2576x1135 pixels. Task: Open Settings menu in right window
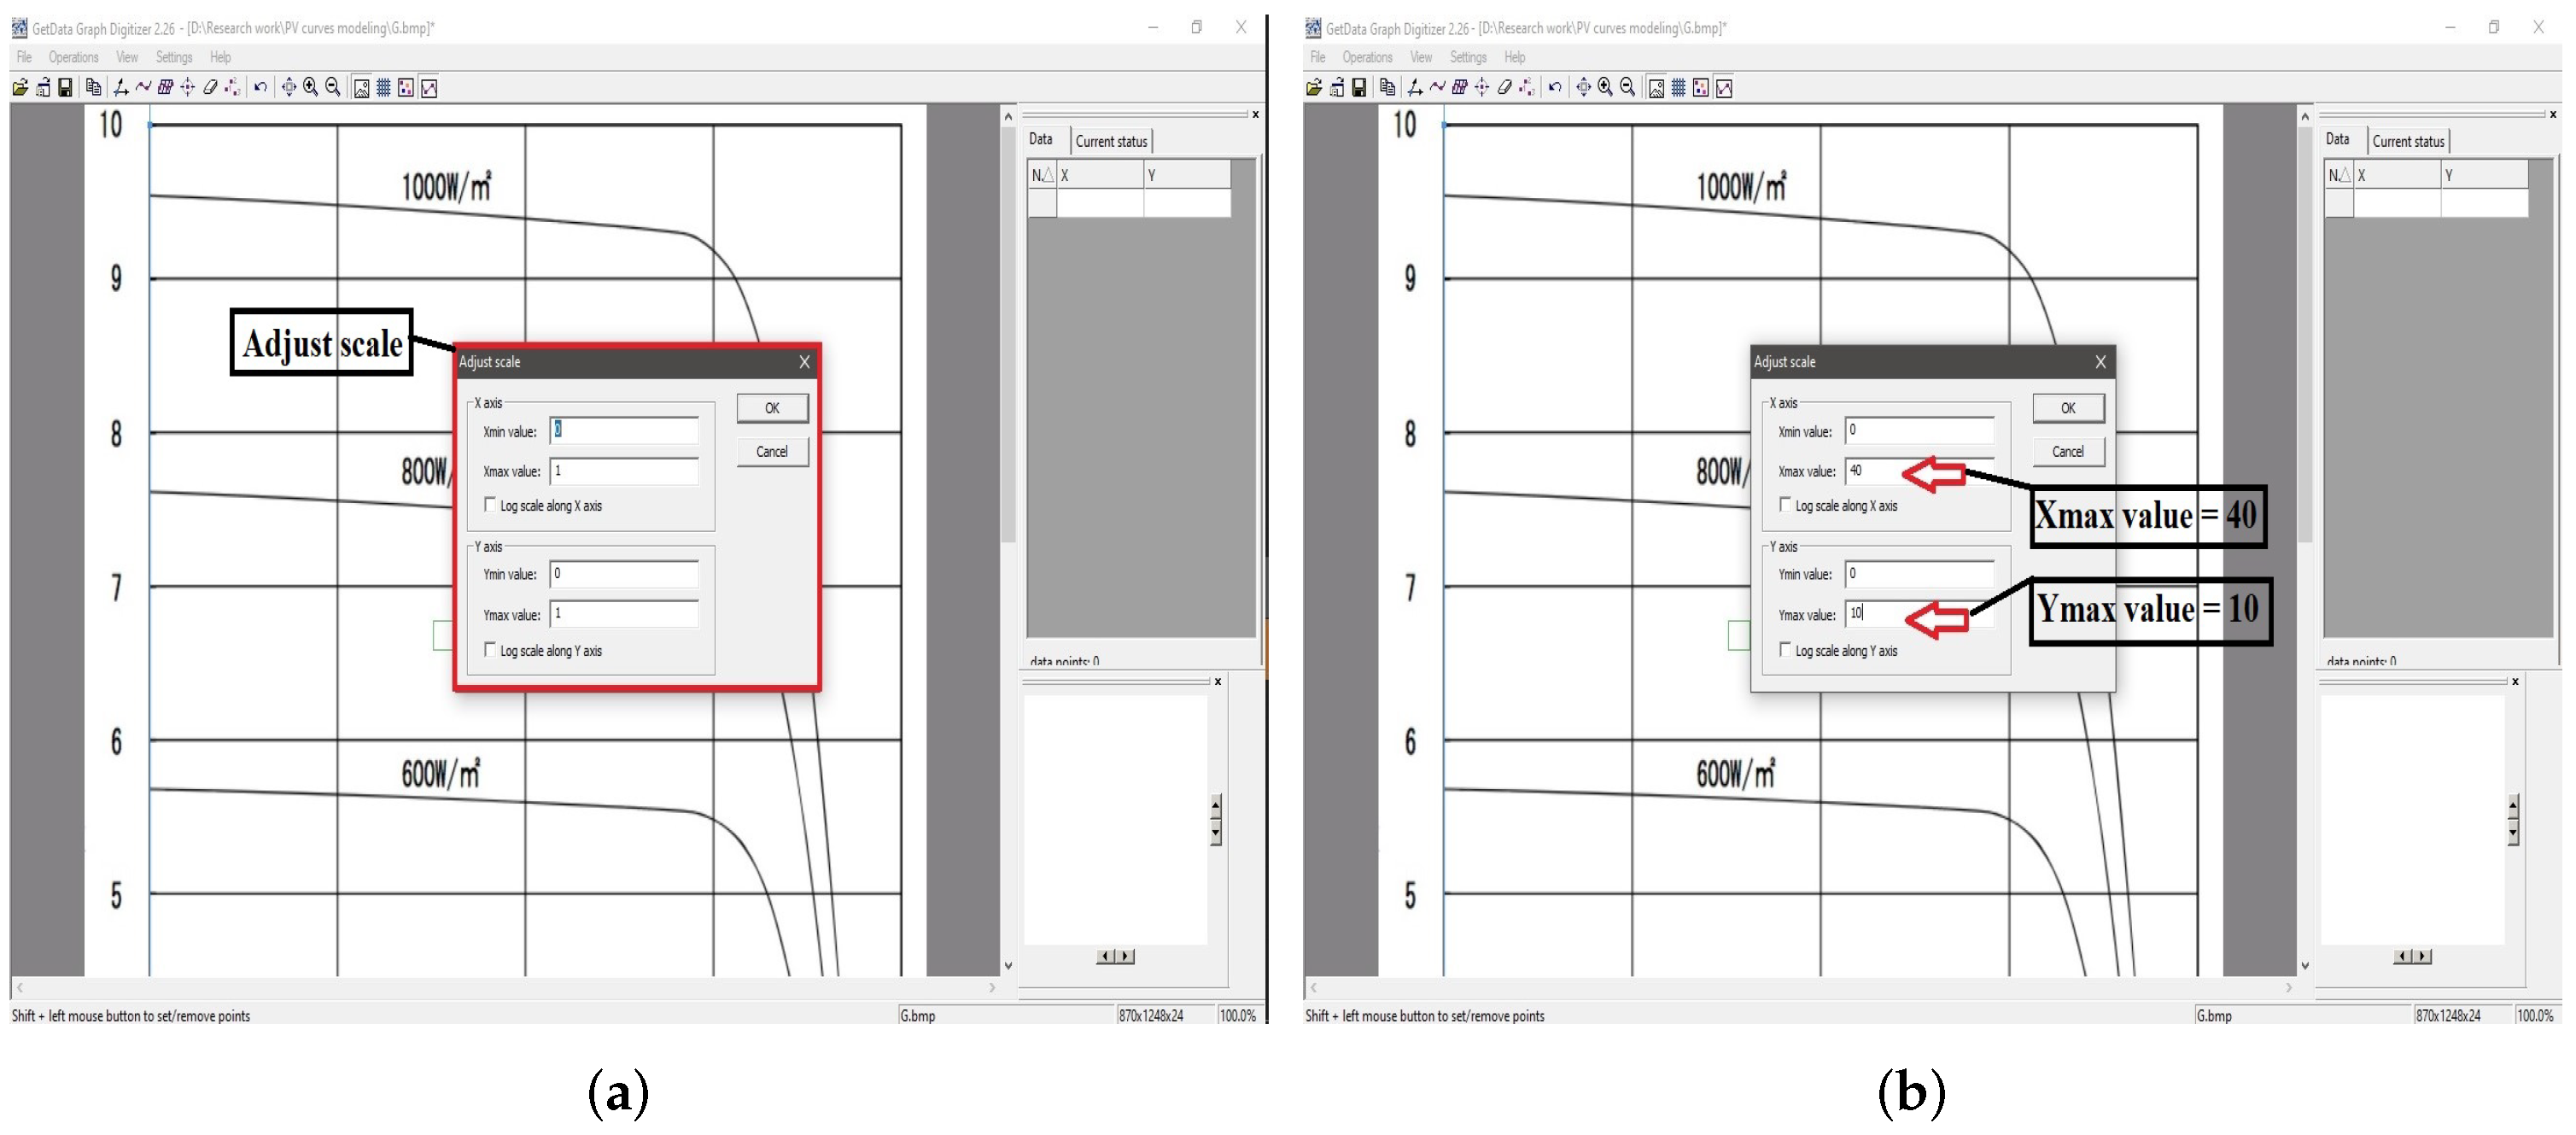pos(1467,57)
